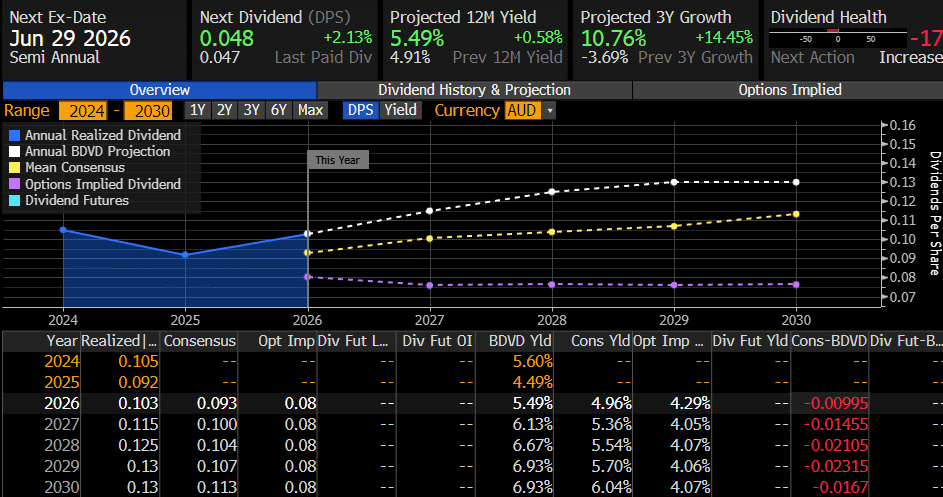
Task: Edit the range end year 2030
Action: tap(152, 110)
